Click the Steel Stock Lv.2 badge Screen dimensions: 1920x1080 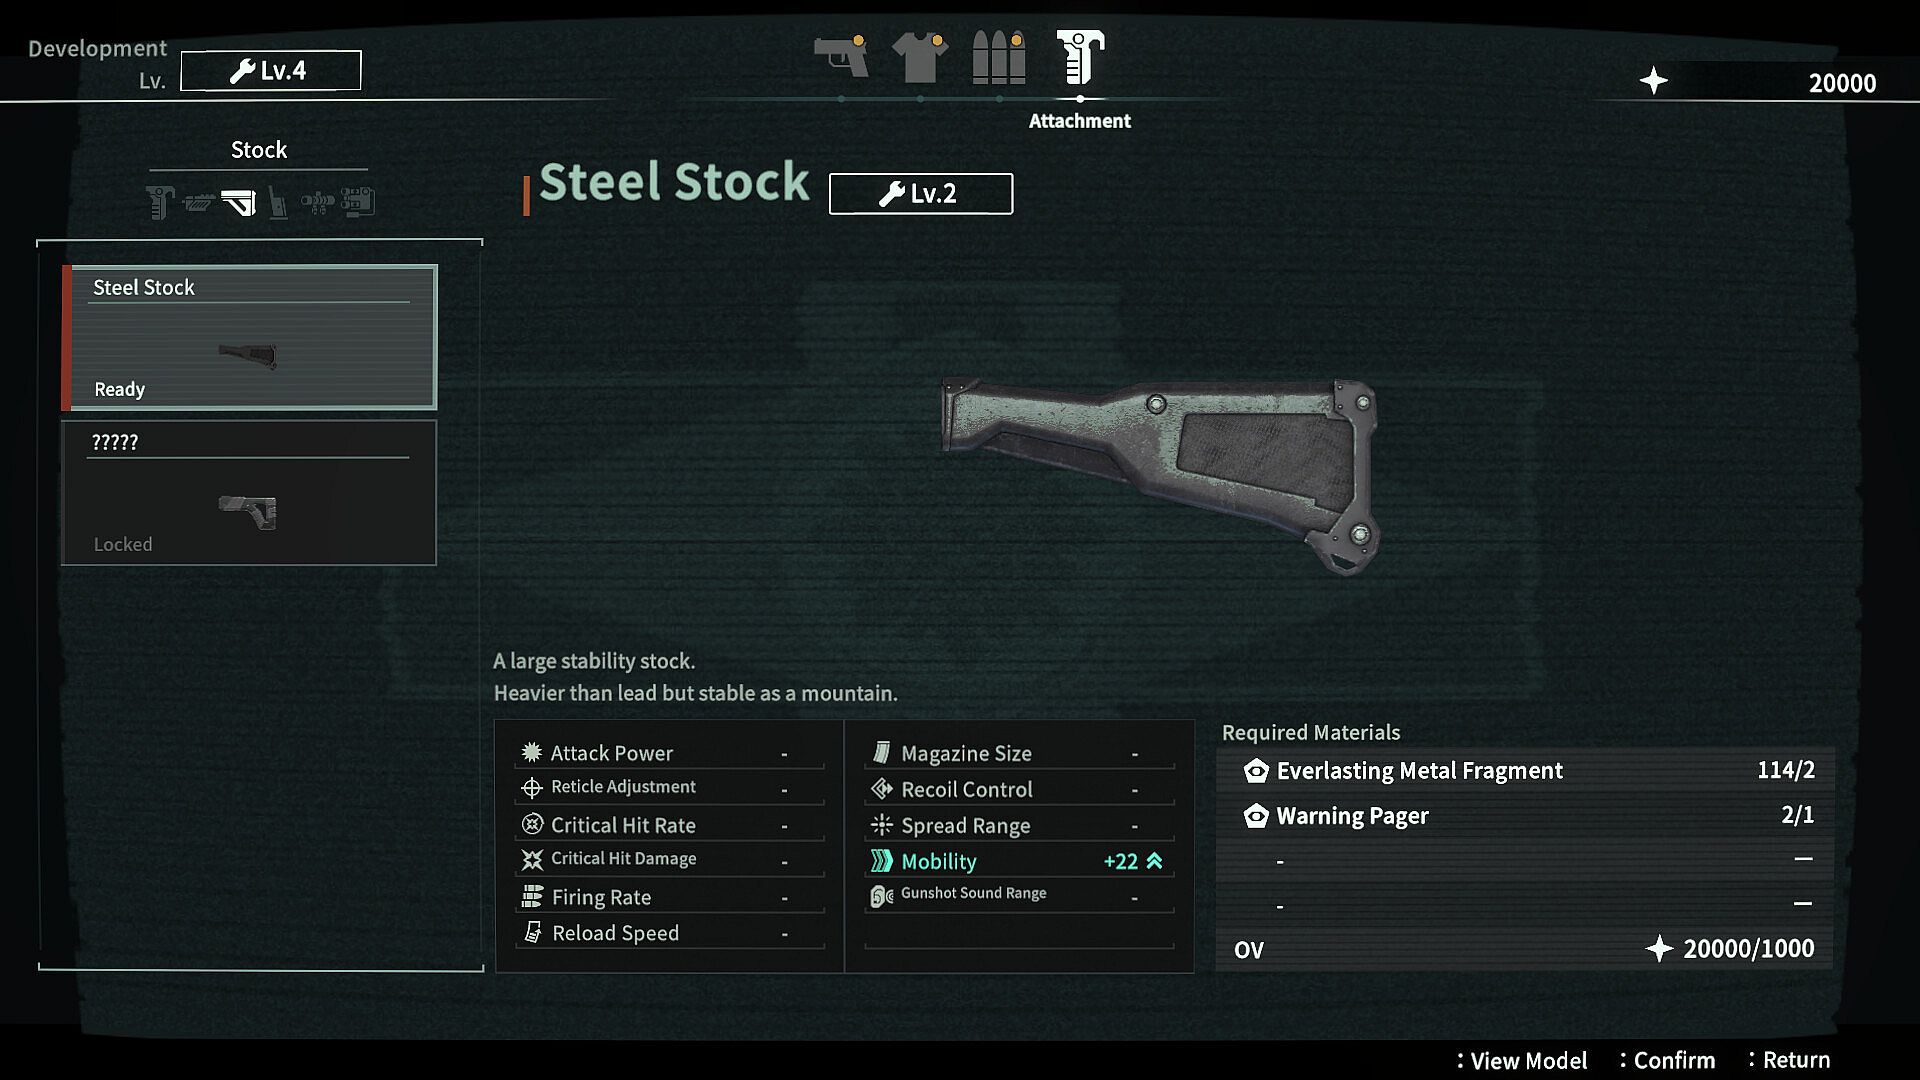click(x=920, y=193)
